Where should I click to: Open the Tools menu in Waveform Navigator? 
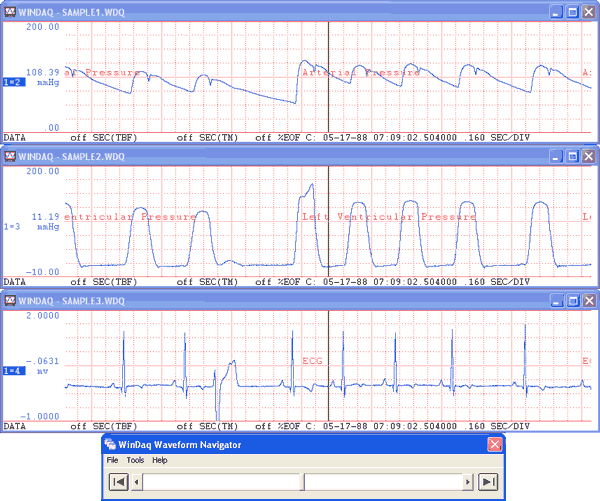point(135,460)
